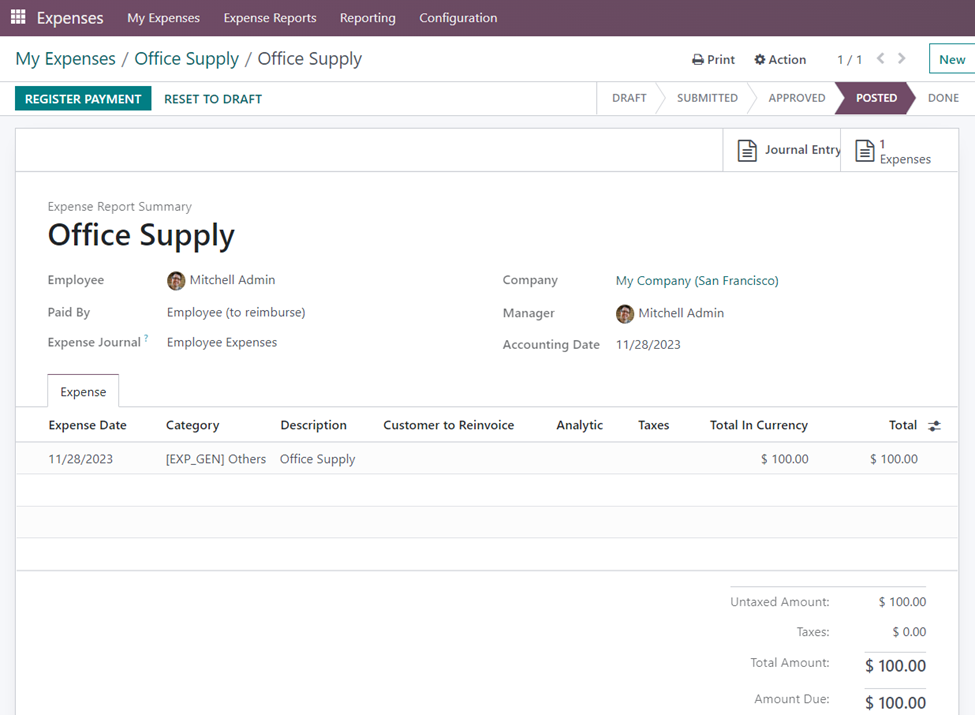Image resolution: width=975 pixels, height=715 pixels.
Task: Click the Register Payment button
Action: point(83,99)
